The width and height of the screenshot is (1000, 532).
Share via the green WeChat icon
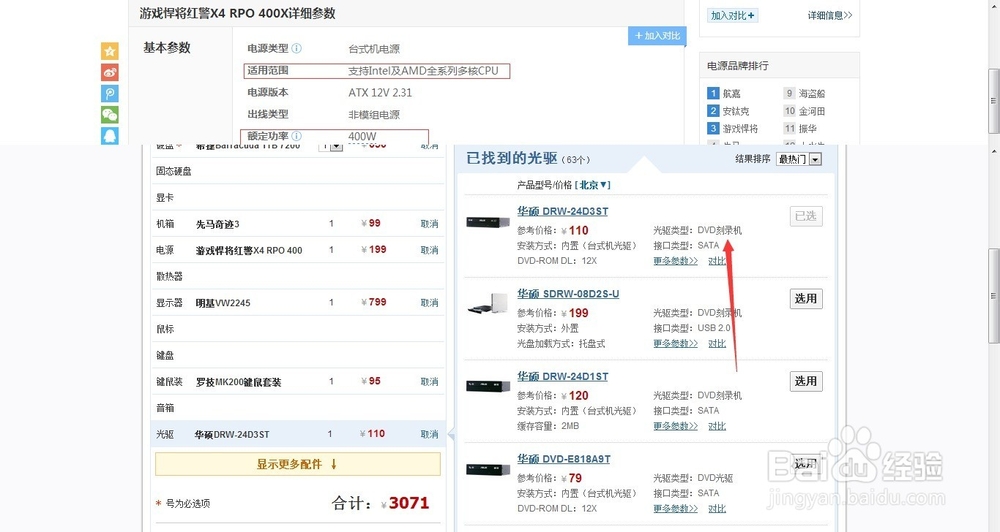pos(110,115)
